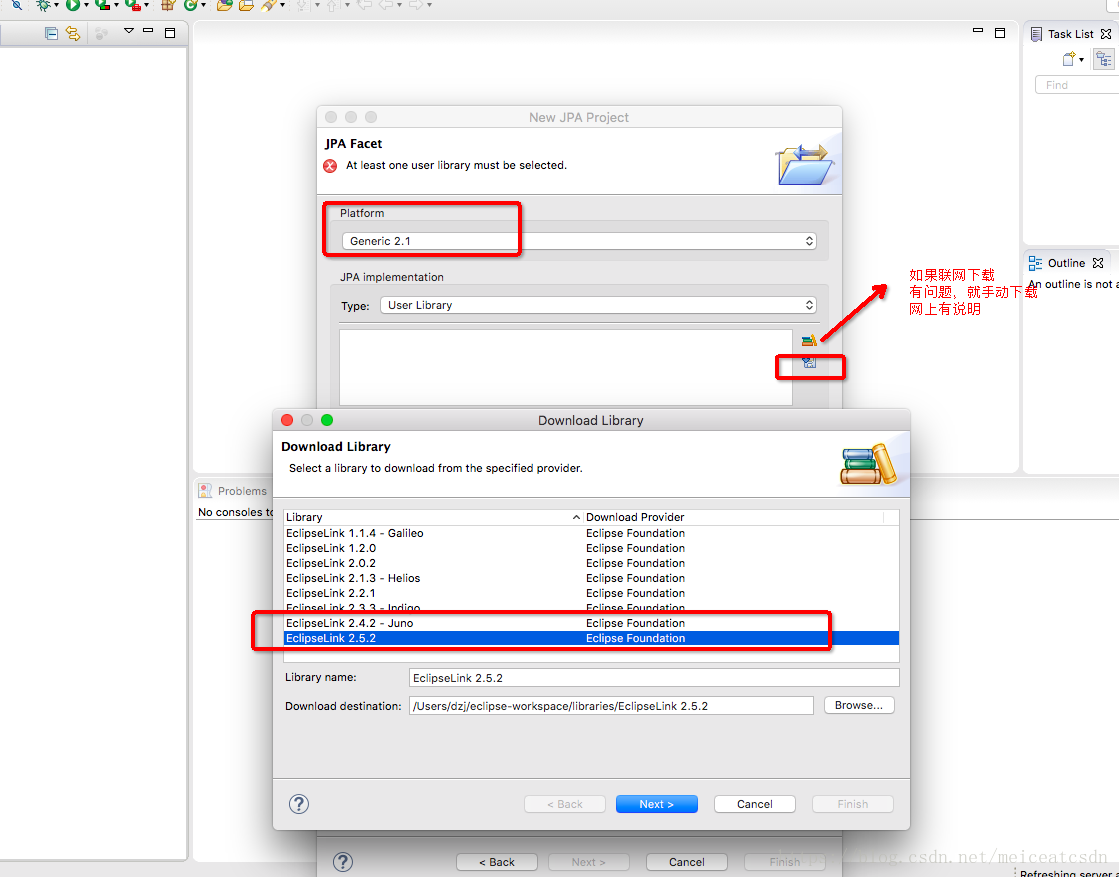1119x877 pixels.
Task: Click the Manage libraries books icon
Action: click(809, 340)
